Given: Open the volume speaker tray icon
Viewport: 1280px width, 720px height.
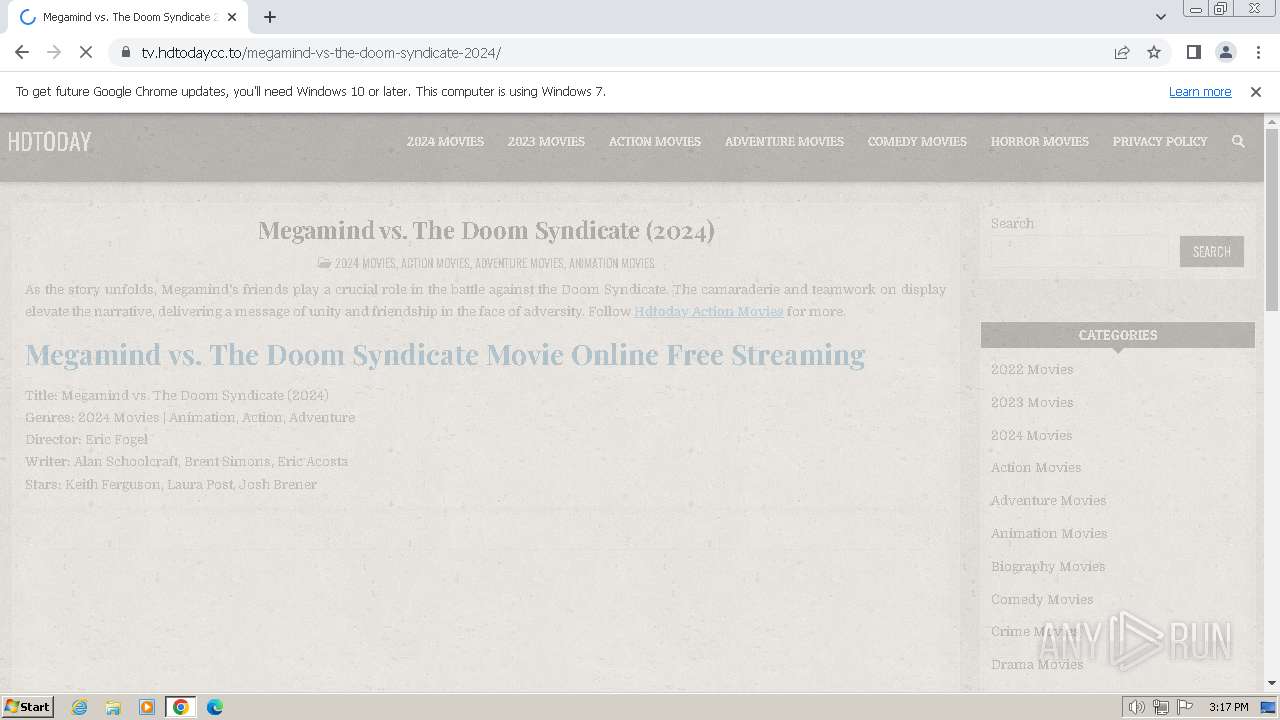Looking at the screenshot, I should point(1137,707).
